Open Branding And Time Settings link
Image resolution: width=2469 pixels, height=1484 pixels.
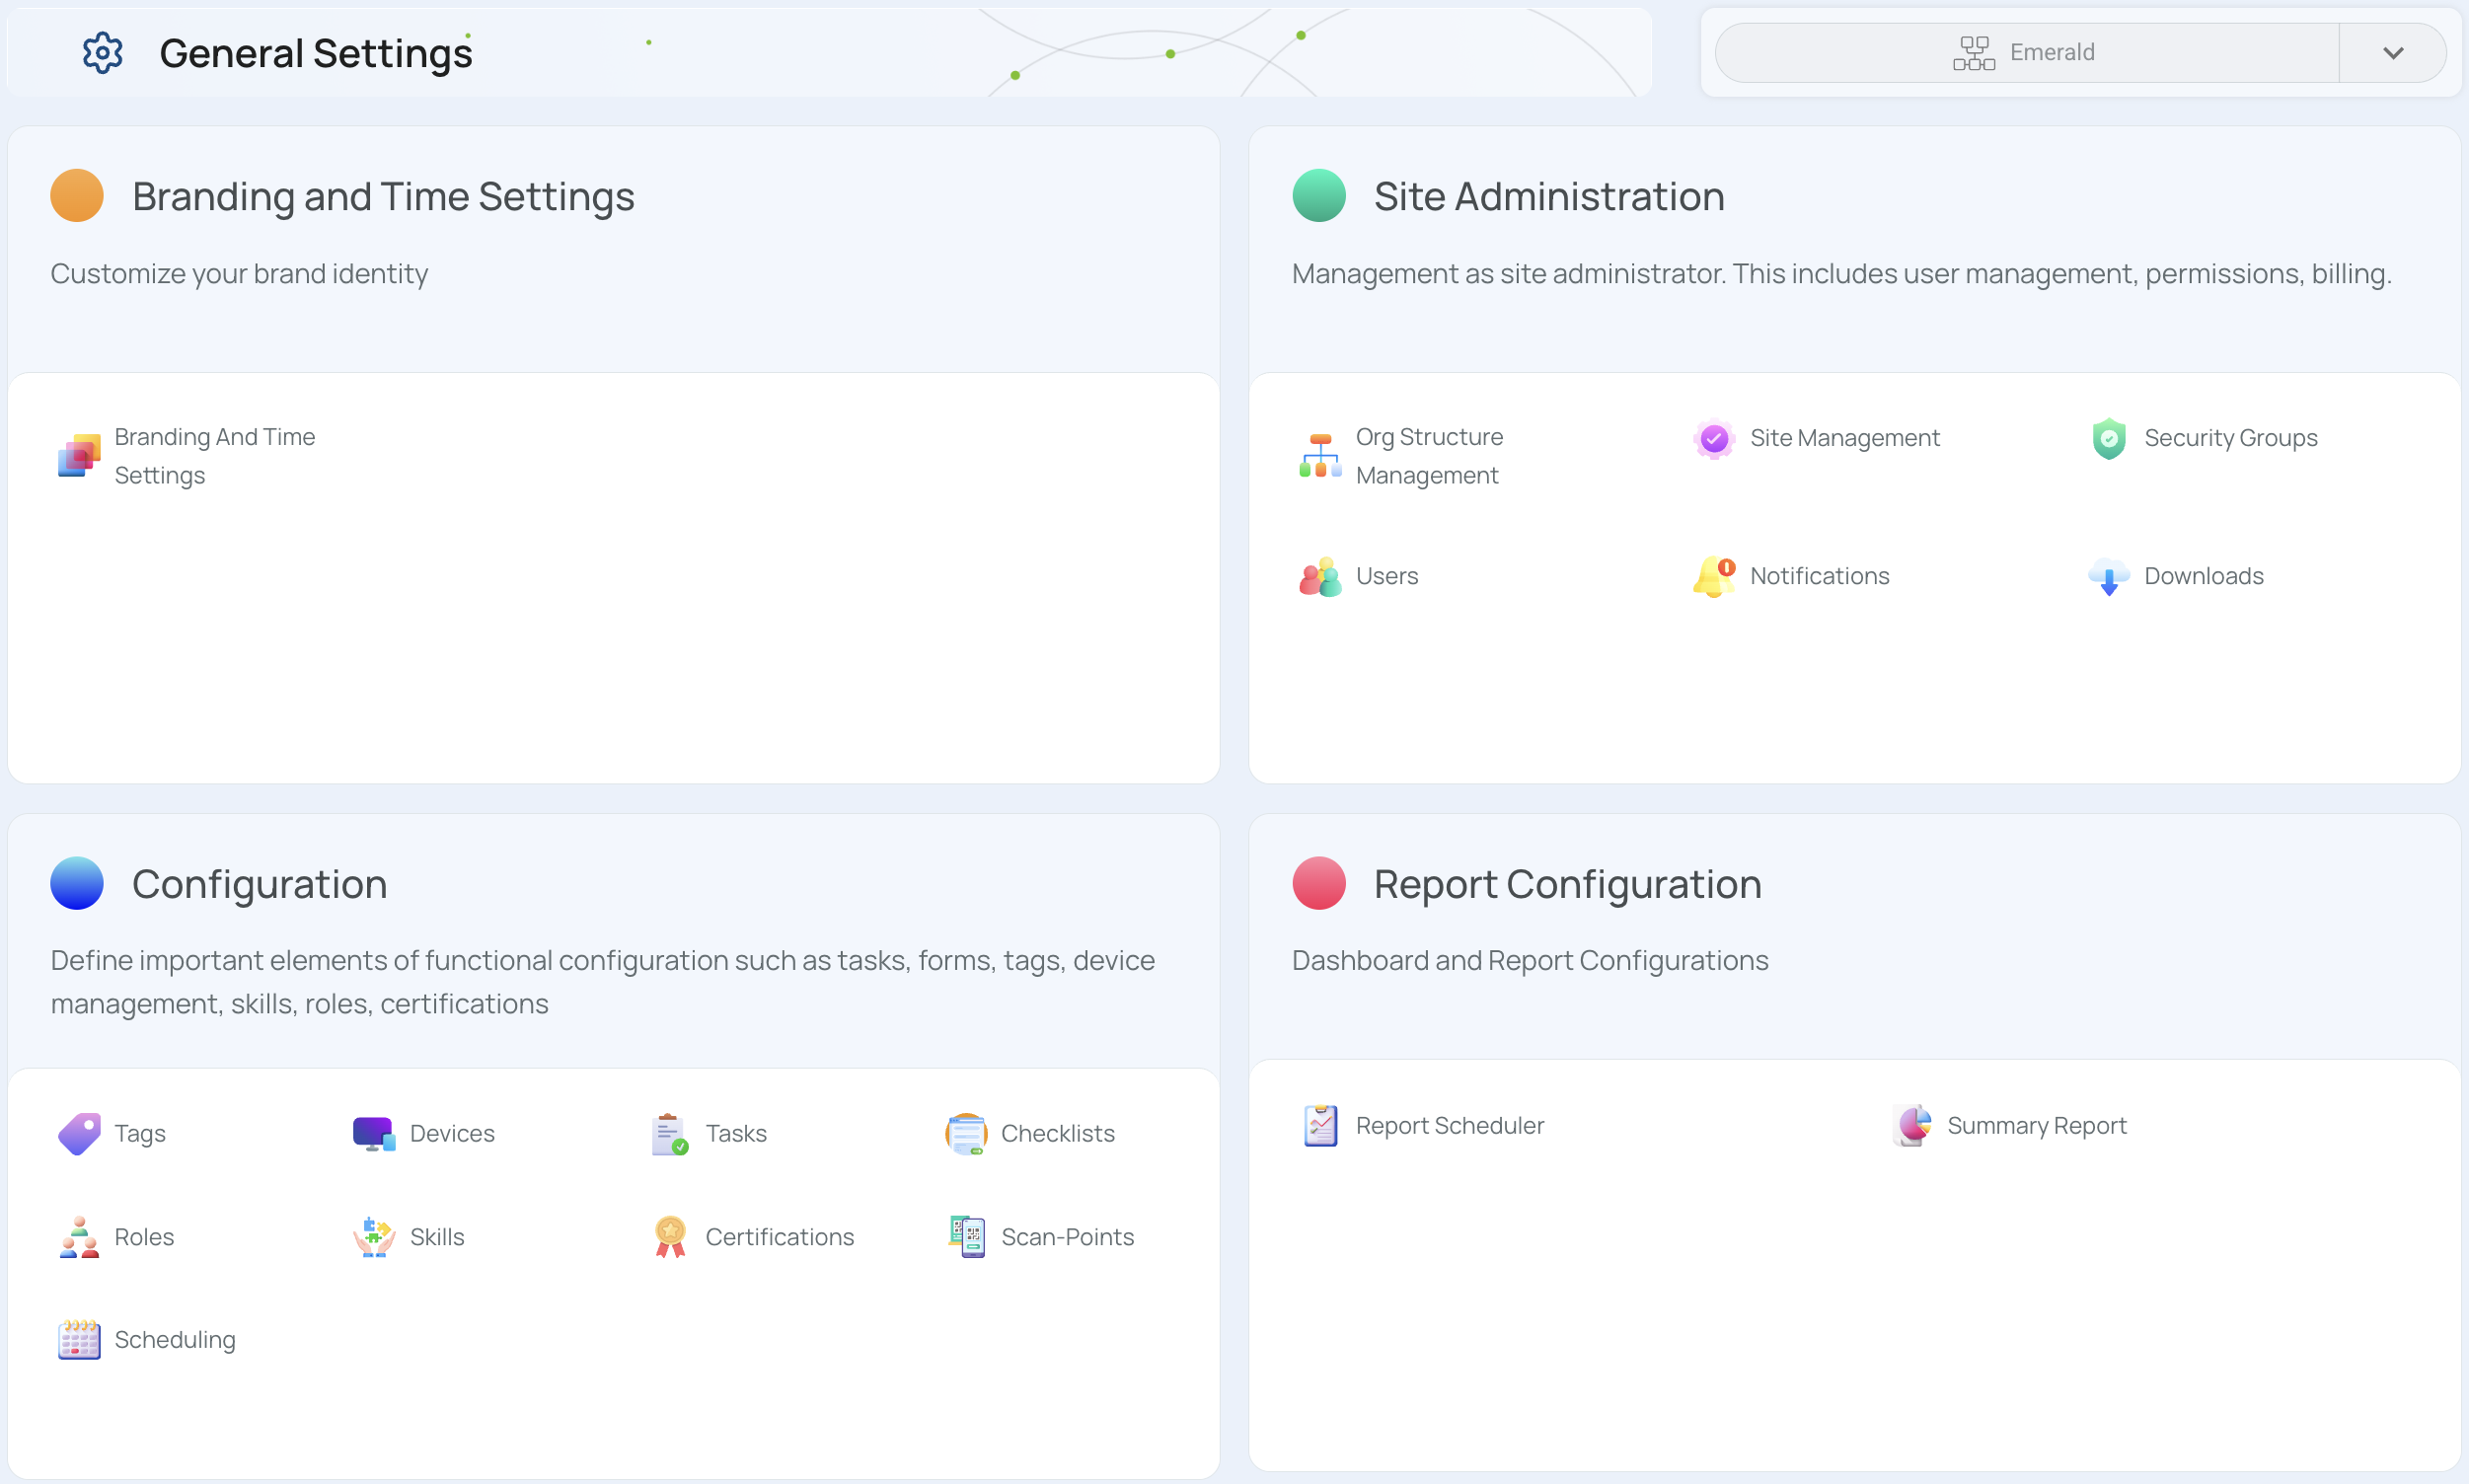(214, 456)
